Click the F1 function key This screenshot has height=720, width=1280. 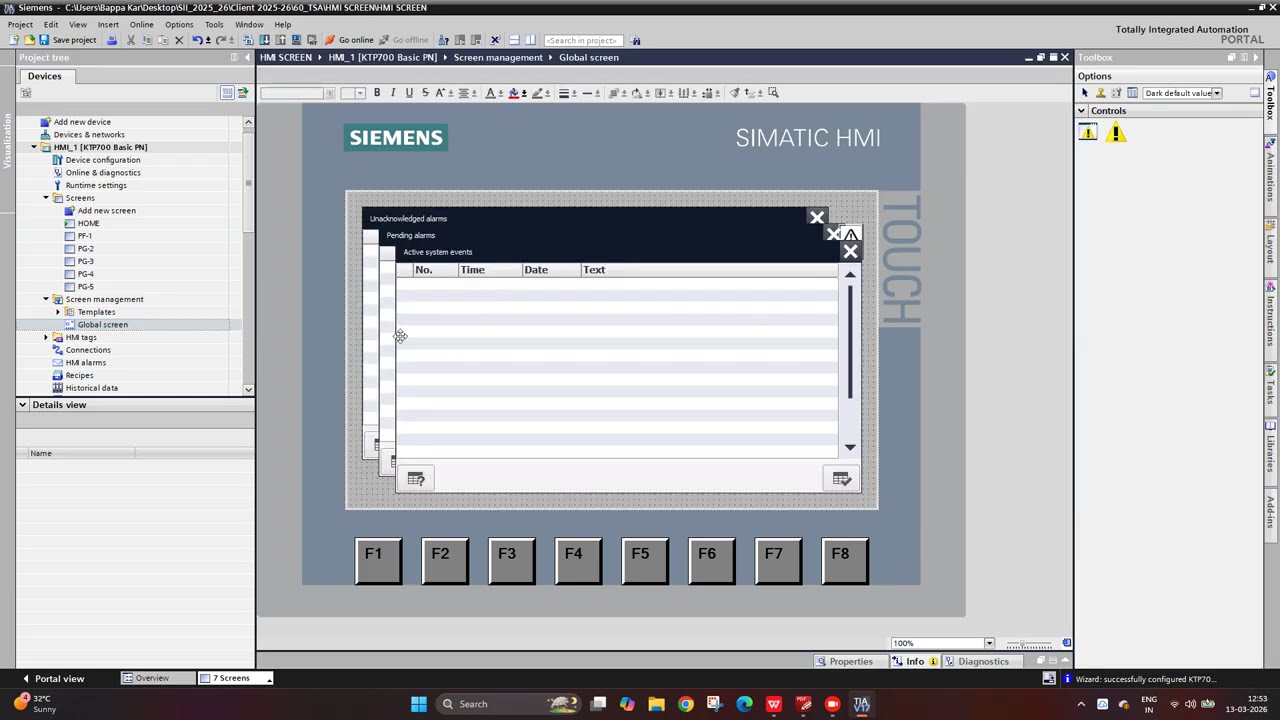377,561
